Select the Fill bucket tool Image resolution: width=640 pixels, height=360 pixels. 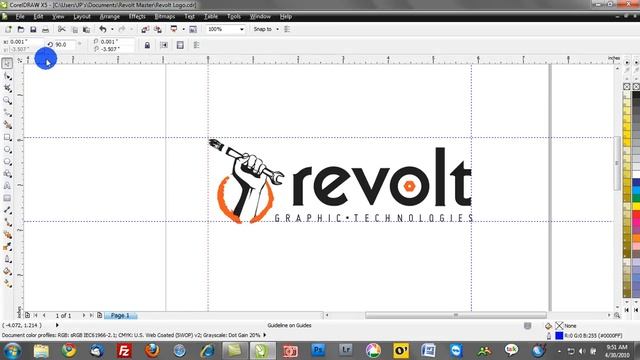point(7,271)
